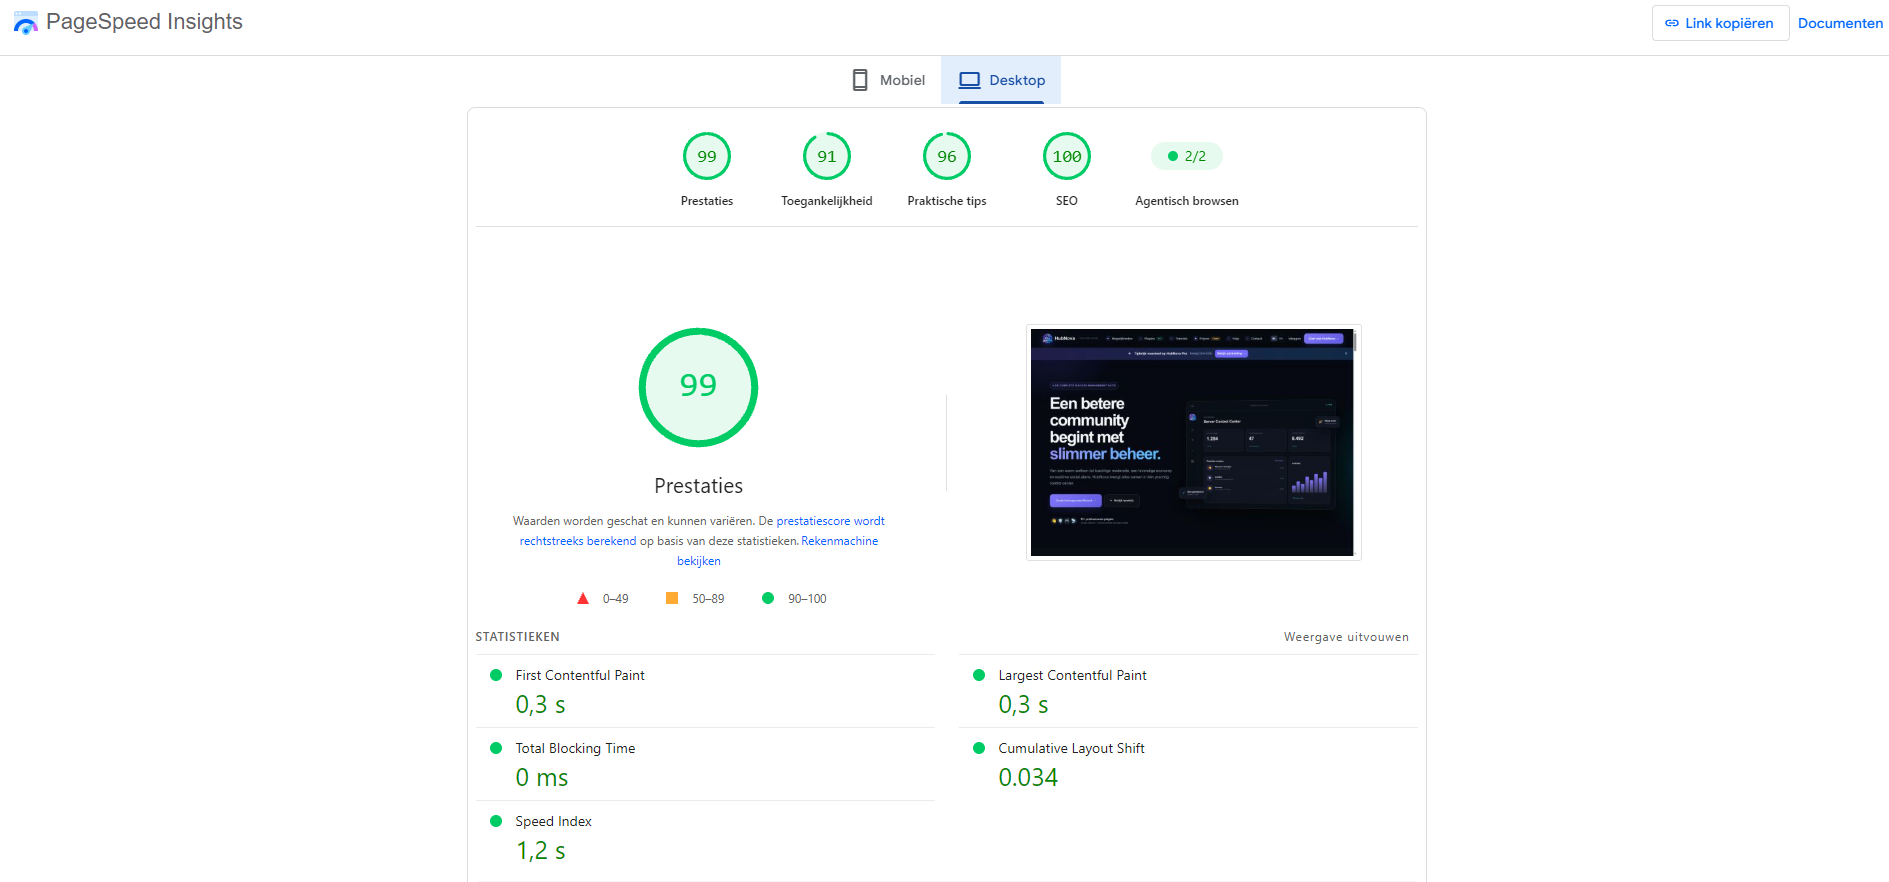Expand the Largest Contentful Paint metric
This screenshot has height=882, width=1889.
coord(1188,691)
